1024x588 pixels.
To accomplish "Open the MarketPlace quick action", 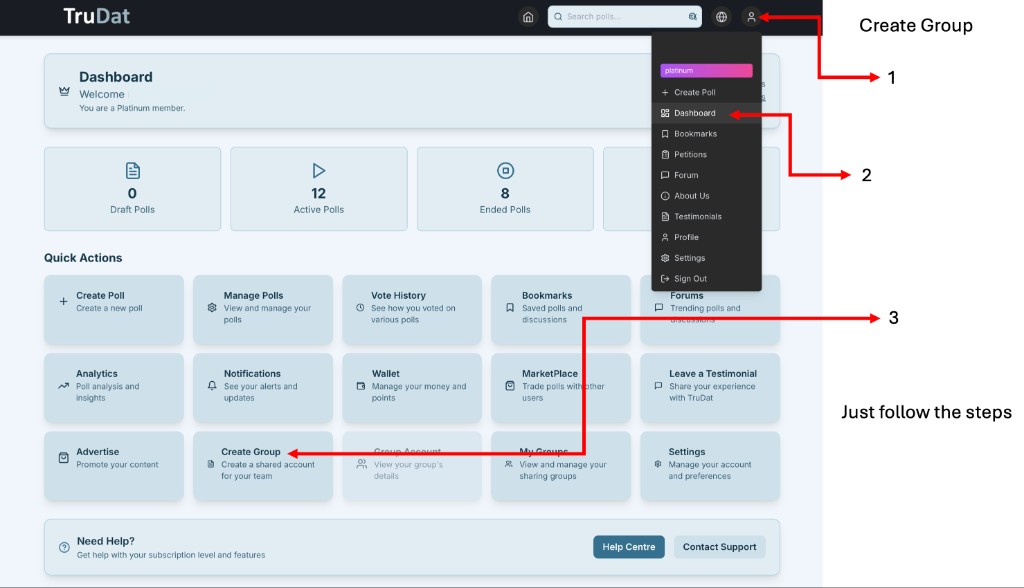I will pyautogui.click(x=560, y=388).
